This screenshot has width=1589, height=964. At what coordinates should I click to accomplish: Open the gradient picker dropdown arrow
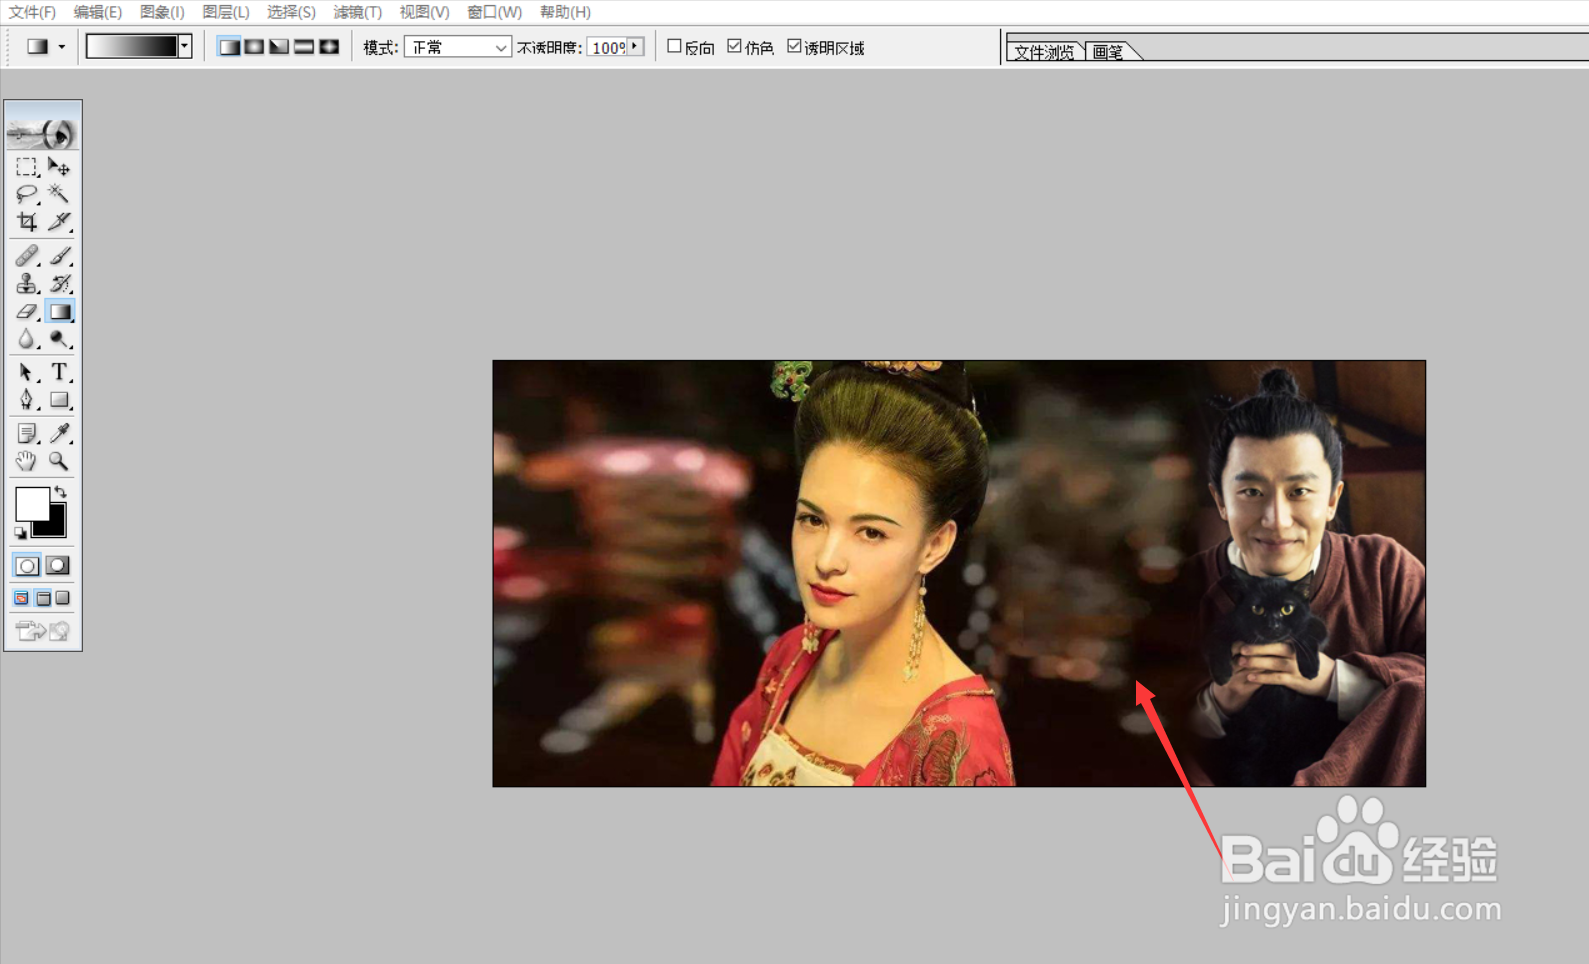[185, 46]
